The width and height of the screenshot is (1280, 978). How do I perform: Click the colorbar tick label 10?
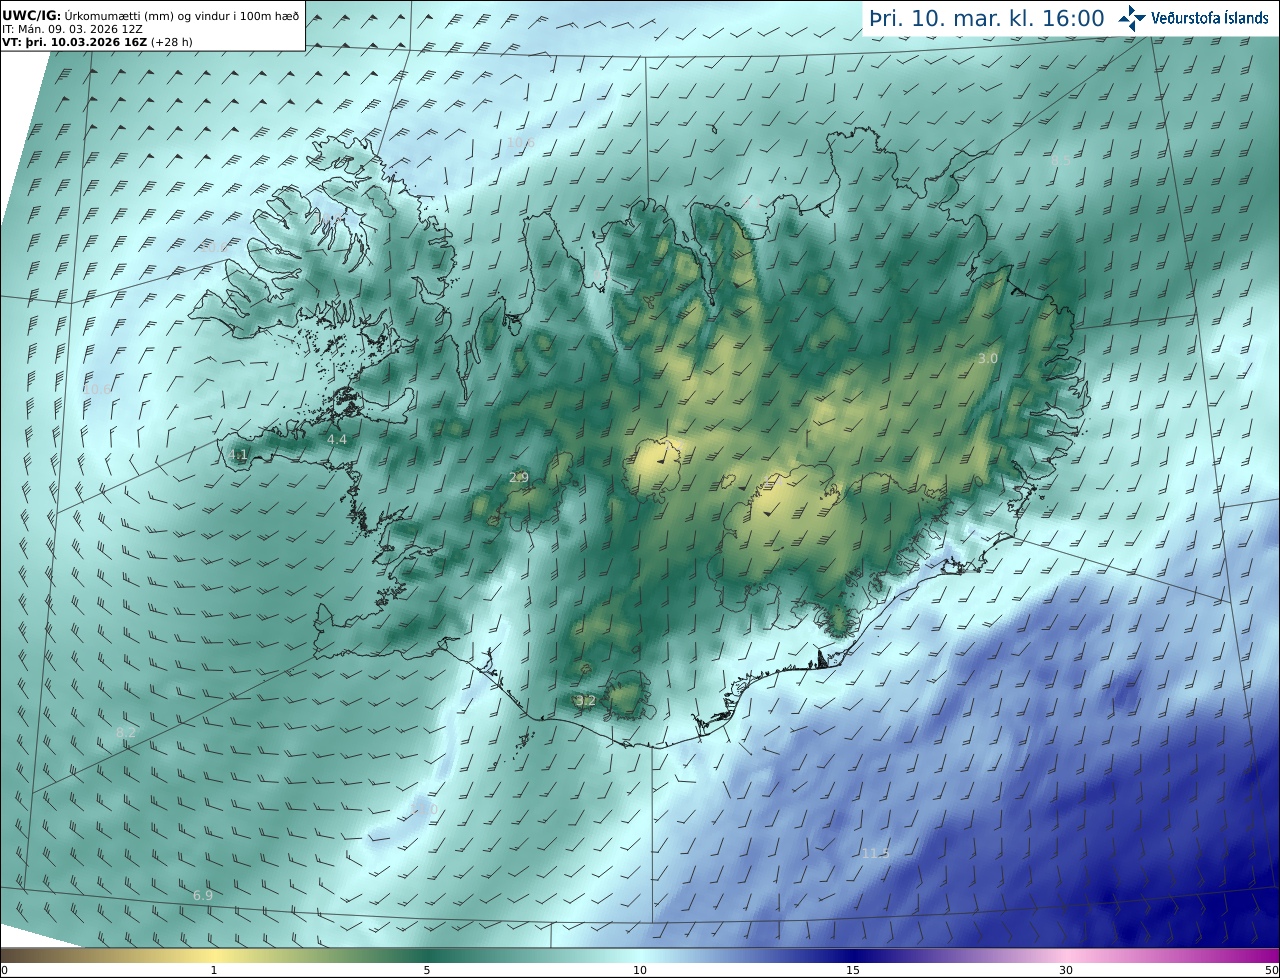(x=640, y=970)
